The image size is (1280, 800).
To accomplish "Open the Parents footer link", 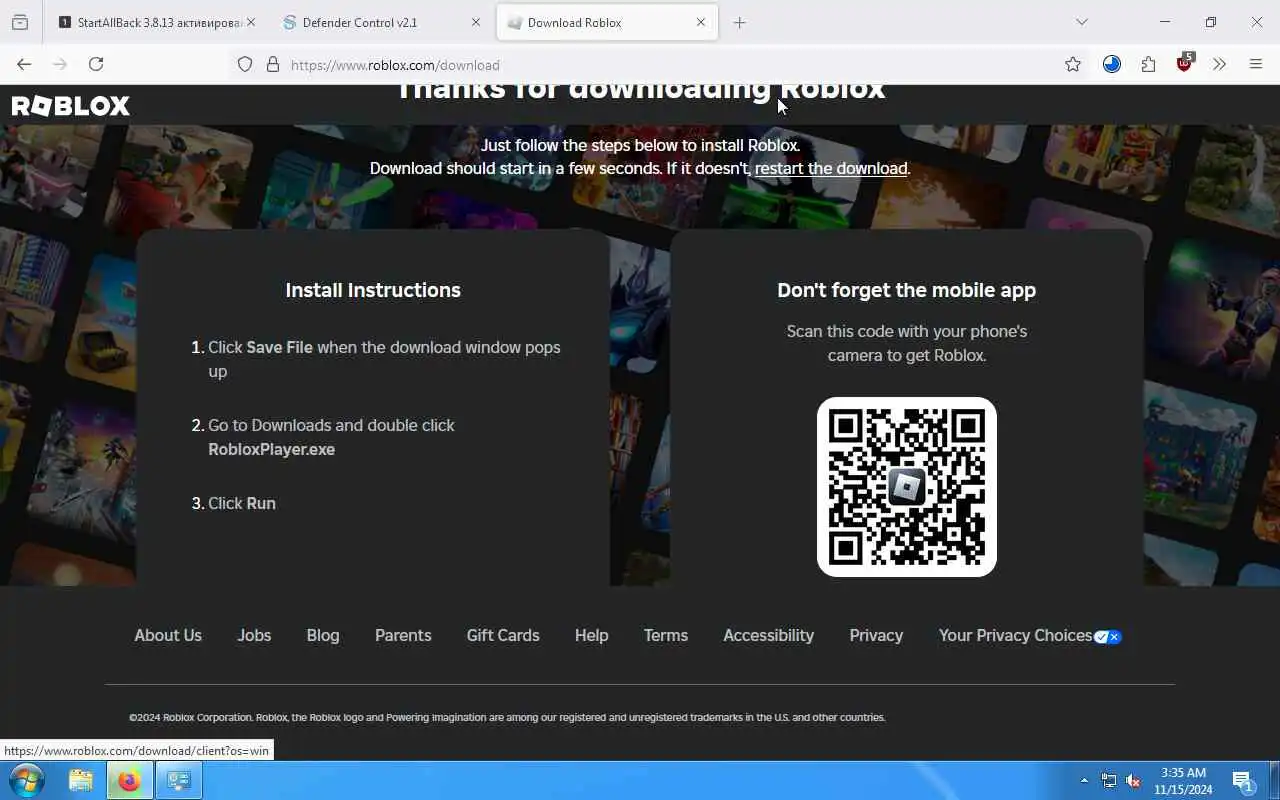I will tap(403, 635).
